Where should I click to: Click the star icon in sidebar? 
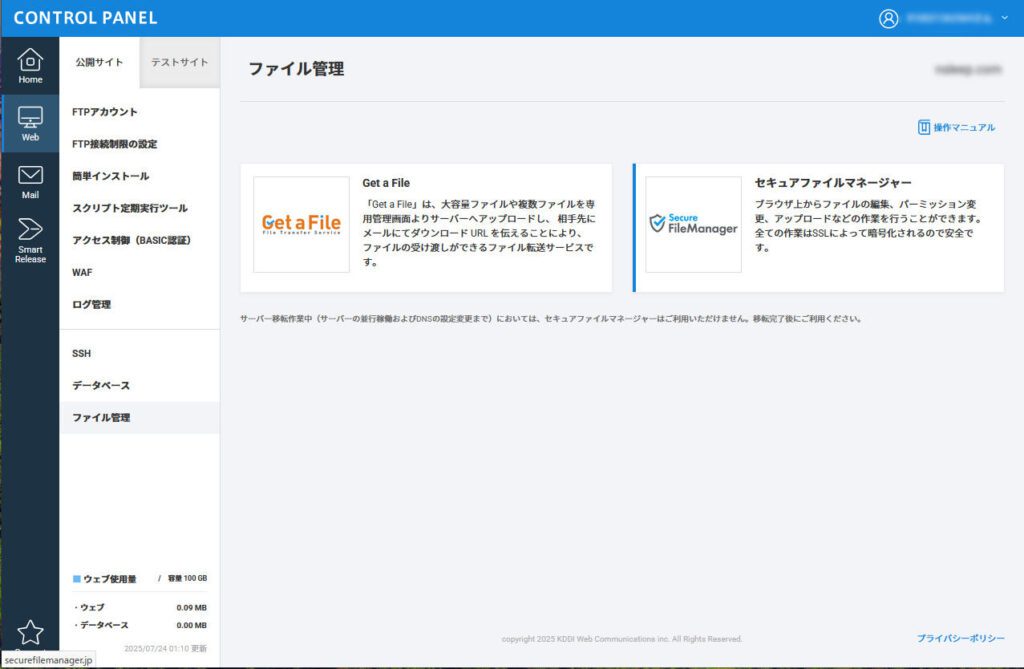pos(30,632)
